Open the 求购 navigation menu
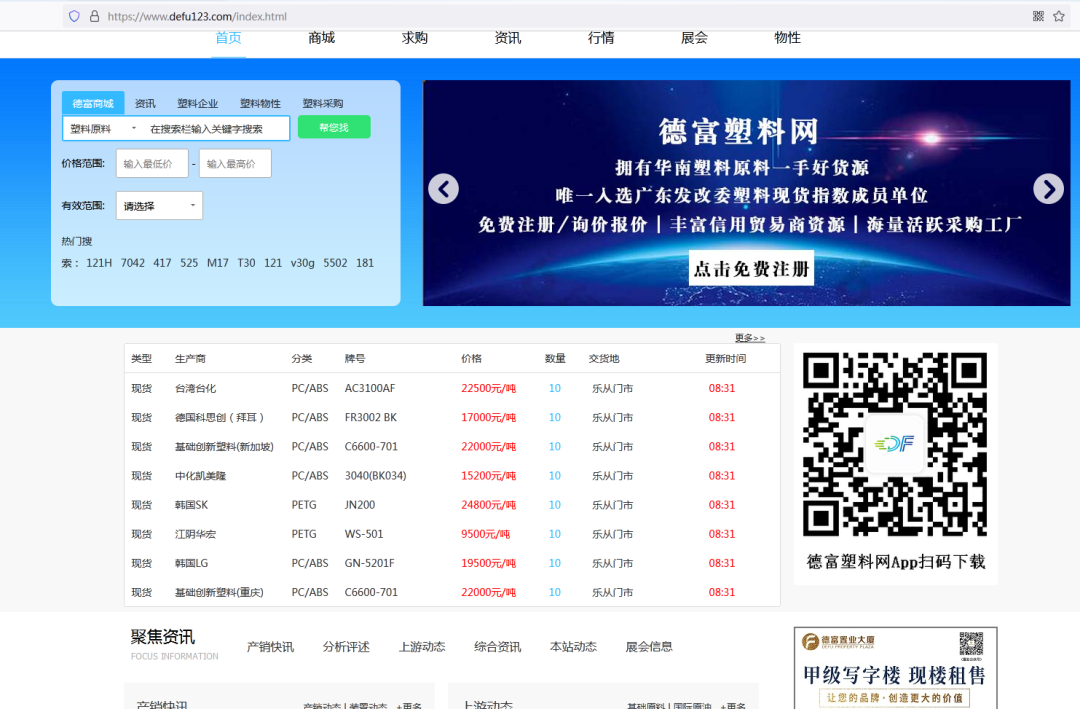This screenshot has width=1080, height=709. [x=414, y=37]
